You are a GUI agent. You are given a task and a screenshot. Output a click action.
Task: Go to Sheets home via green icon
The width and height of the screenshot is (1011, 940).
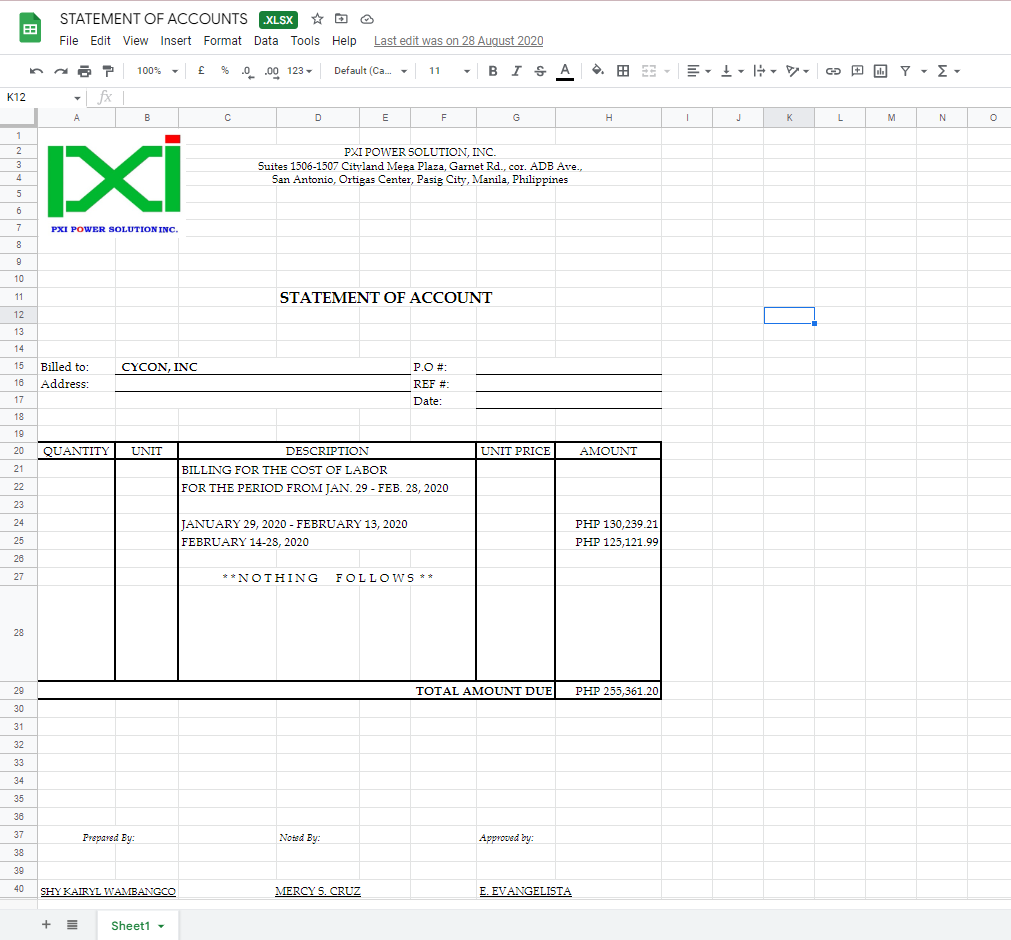tap(30, 28)
